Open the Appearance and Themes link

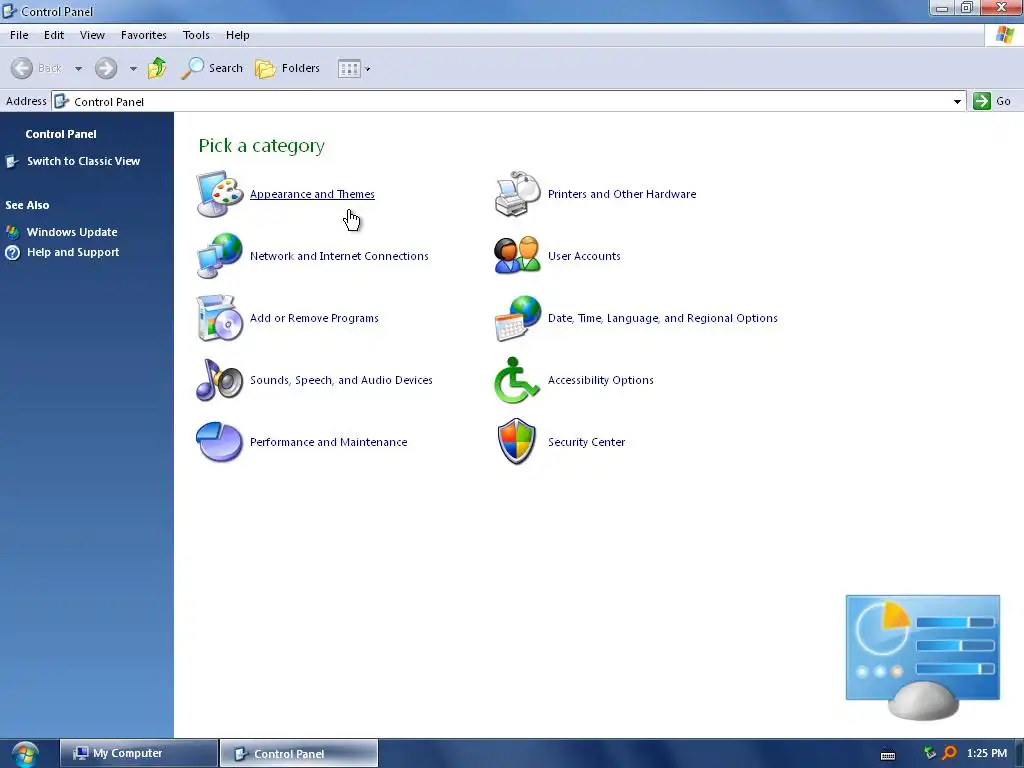(x=312, y=194)
